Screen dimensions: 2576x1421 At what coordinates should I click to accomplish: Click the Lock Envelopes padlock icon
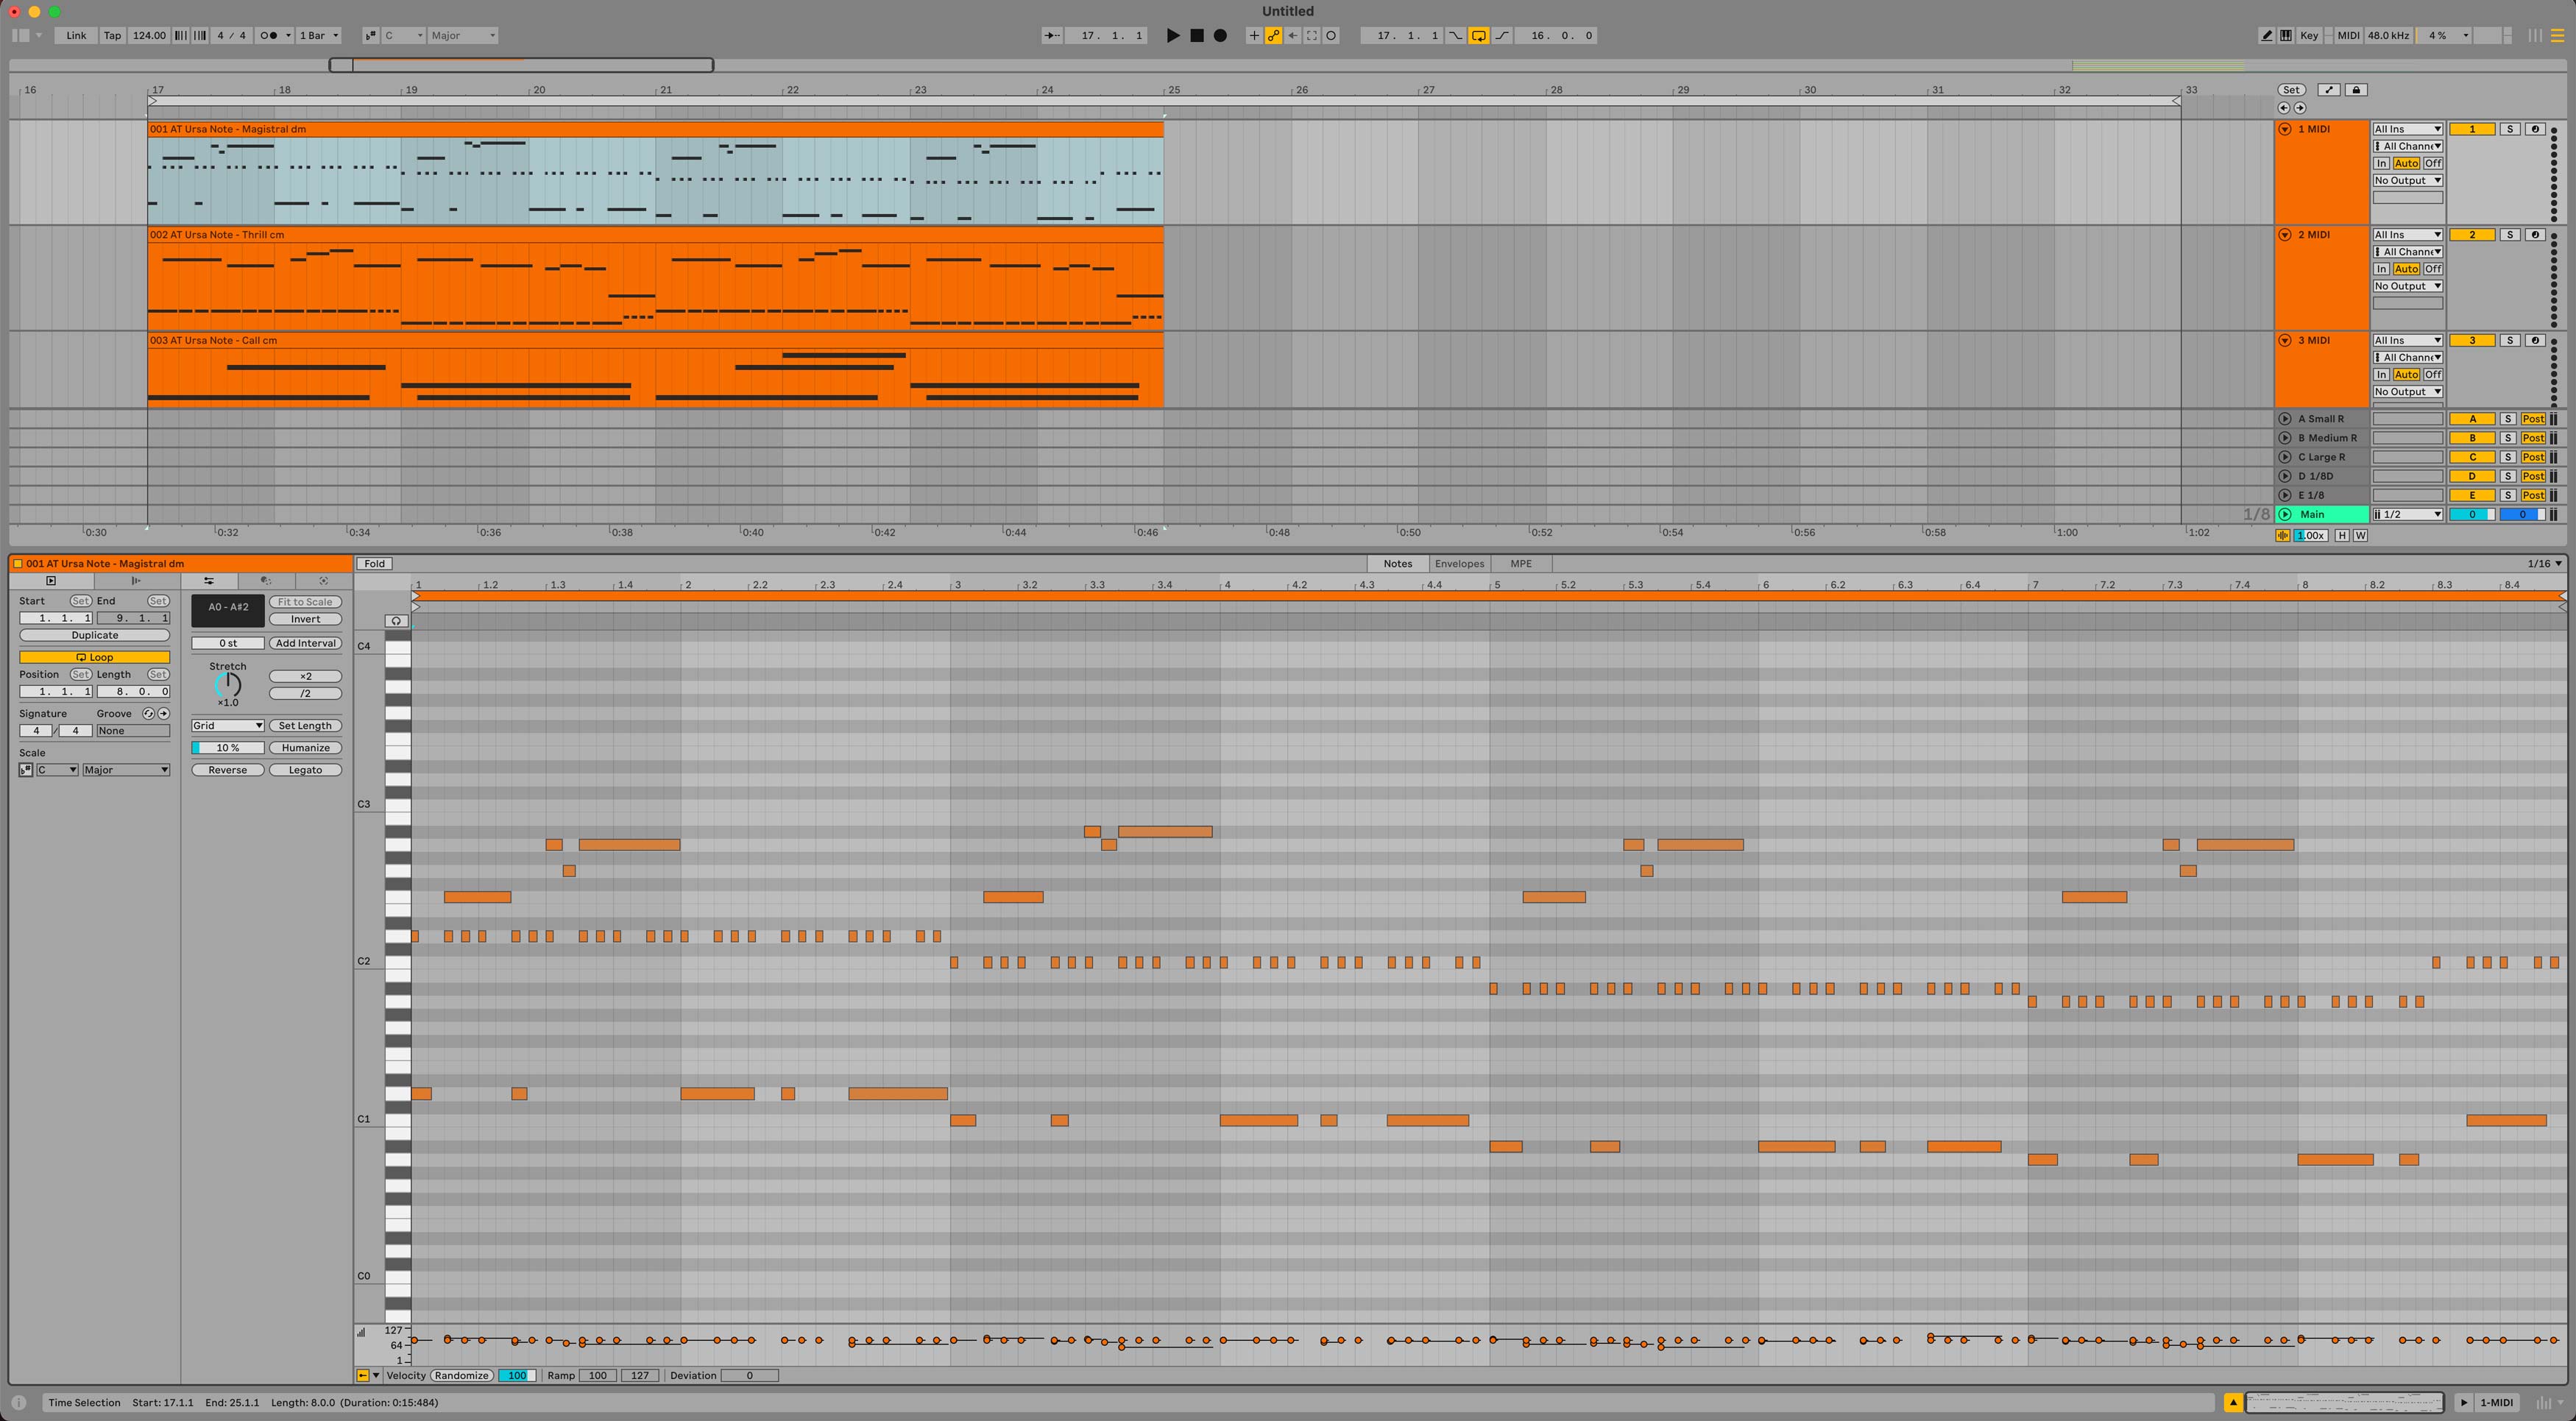pyautogui.click(x=2355, y=90)
